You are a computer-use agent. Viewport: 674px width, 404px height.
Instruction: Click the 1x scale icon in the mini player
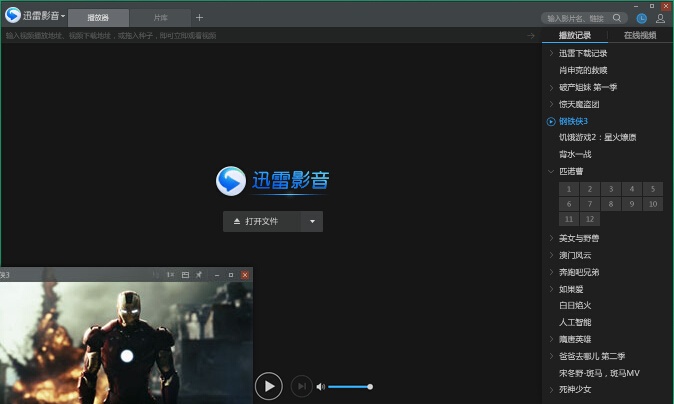[170, 274]
